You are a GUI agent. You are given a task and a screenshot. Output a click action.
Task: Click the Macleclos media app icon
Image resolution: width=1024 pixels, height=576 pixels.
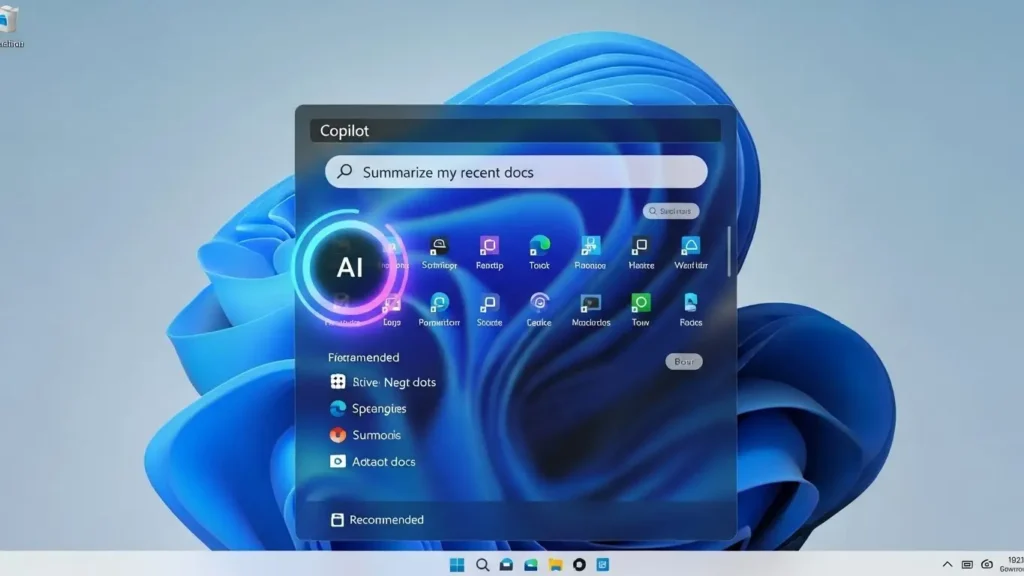590,308
